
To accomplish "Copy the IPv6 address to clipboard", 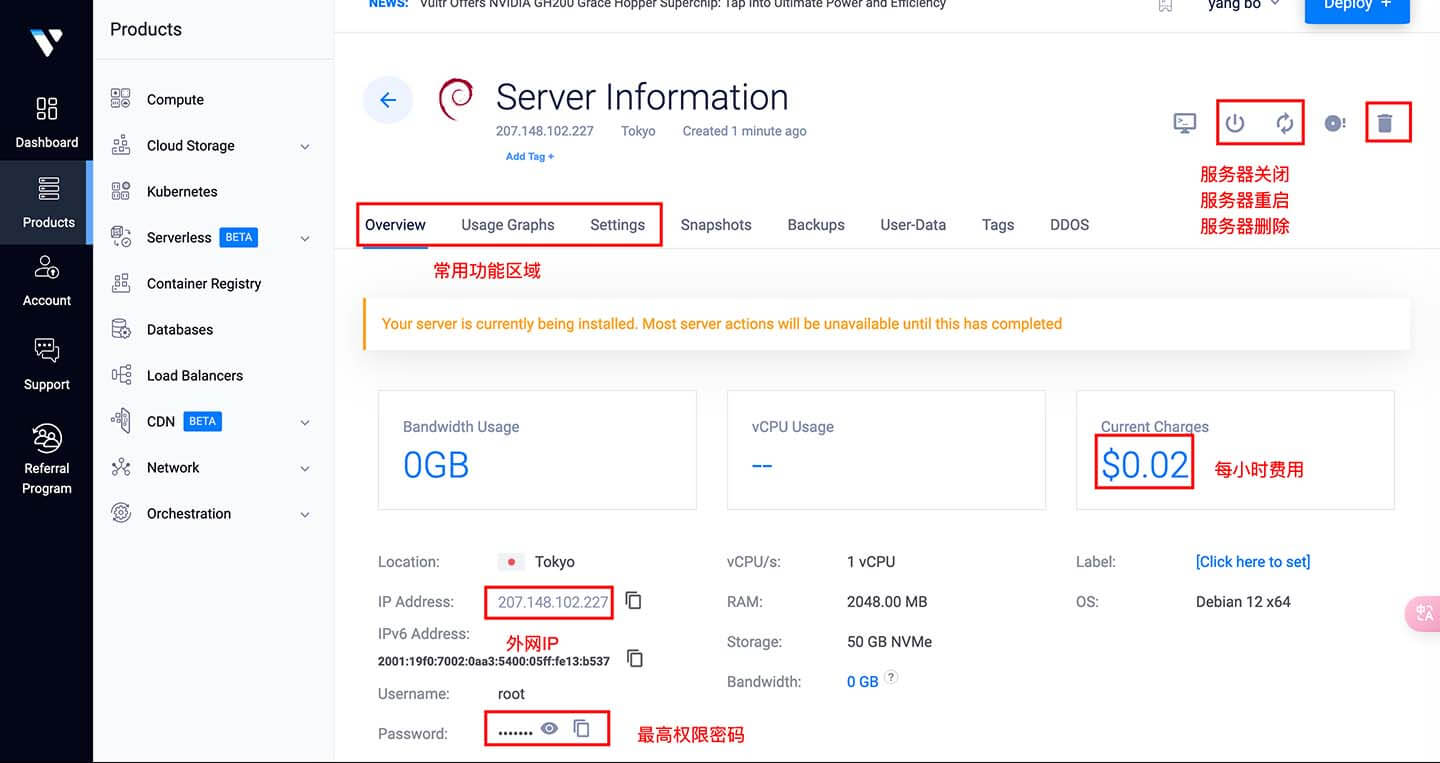I will [635, 658].
